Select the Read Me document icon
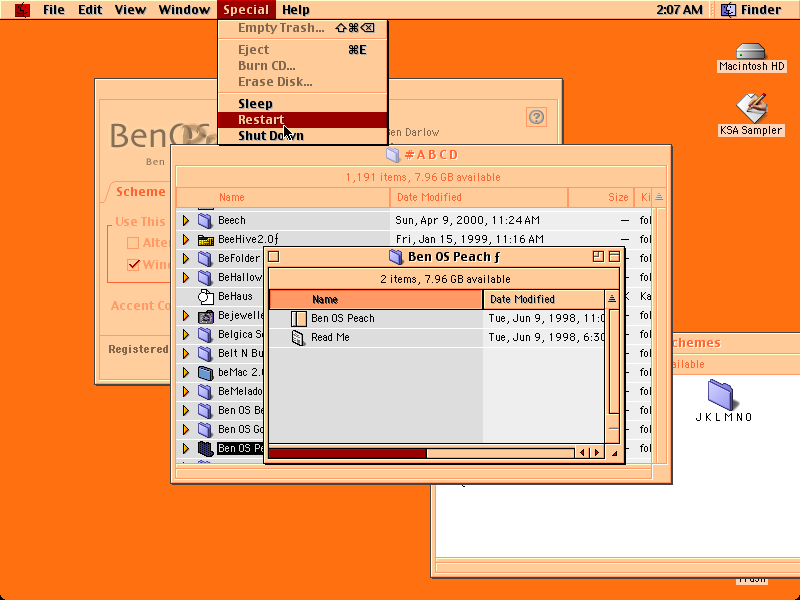 (x=298, y=337)
